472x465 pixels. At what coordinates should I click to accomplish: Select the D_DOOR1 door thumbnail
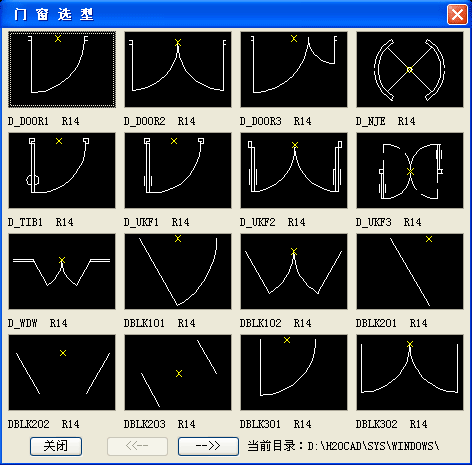click(62, 69)
